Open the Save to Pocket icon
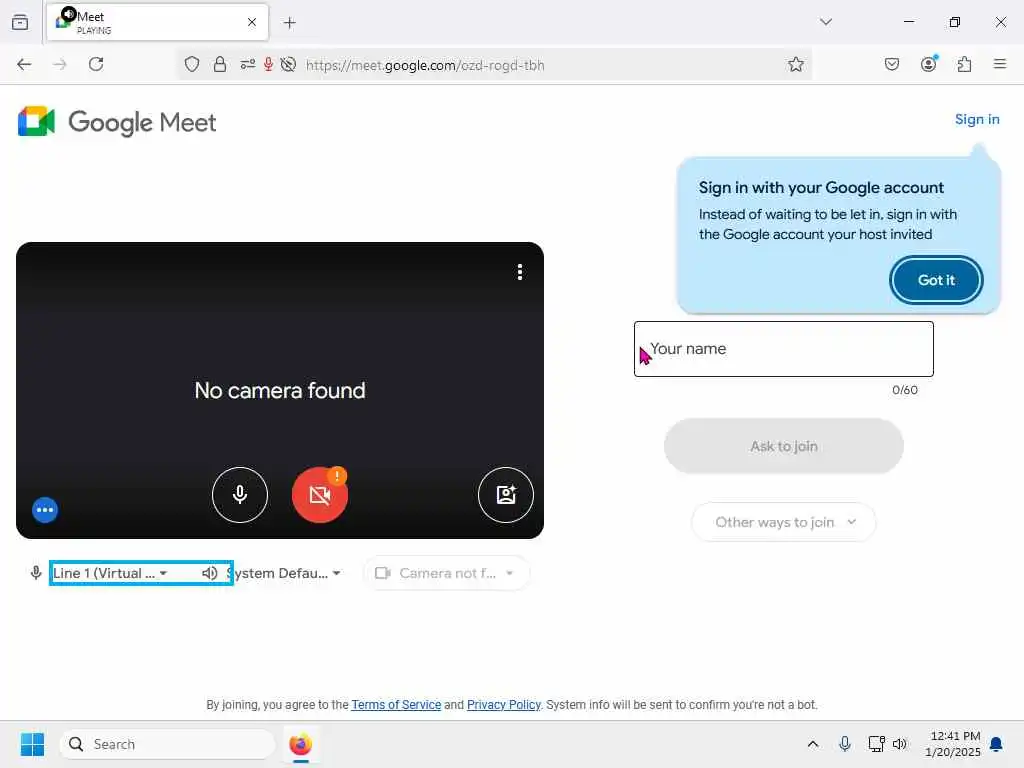This screenshot has width=1024, height=768. (891, 64)
